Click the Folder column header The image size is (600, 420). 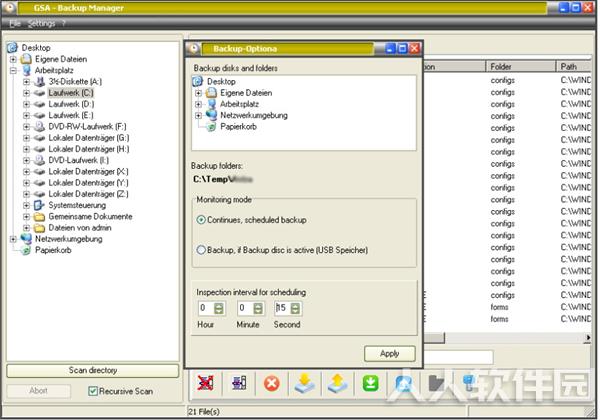pyautogui.click(x=520, y=67)
